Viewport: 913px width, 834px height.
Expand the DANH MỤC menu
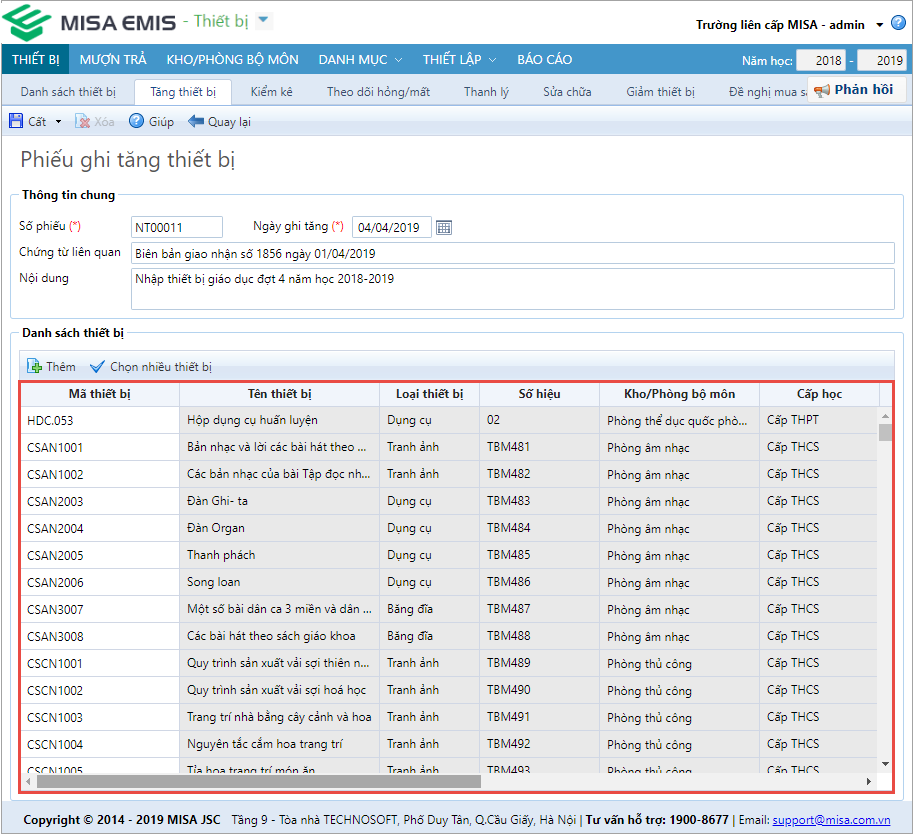tap(360, 60)
